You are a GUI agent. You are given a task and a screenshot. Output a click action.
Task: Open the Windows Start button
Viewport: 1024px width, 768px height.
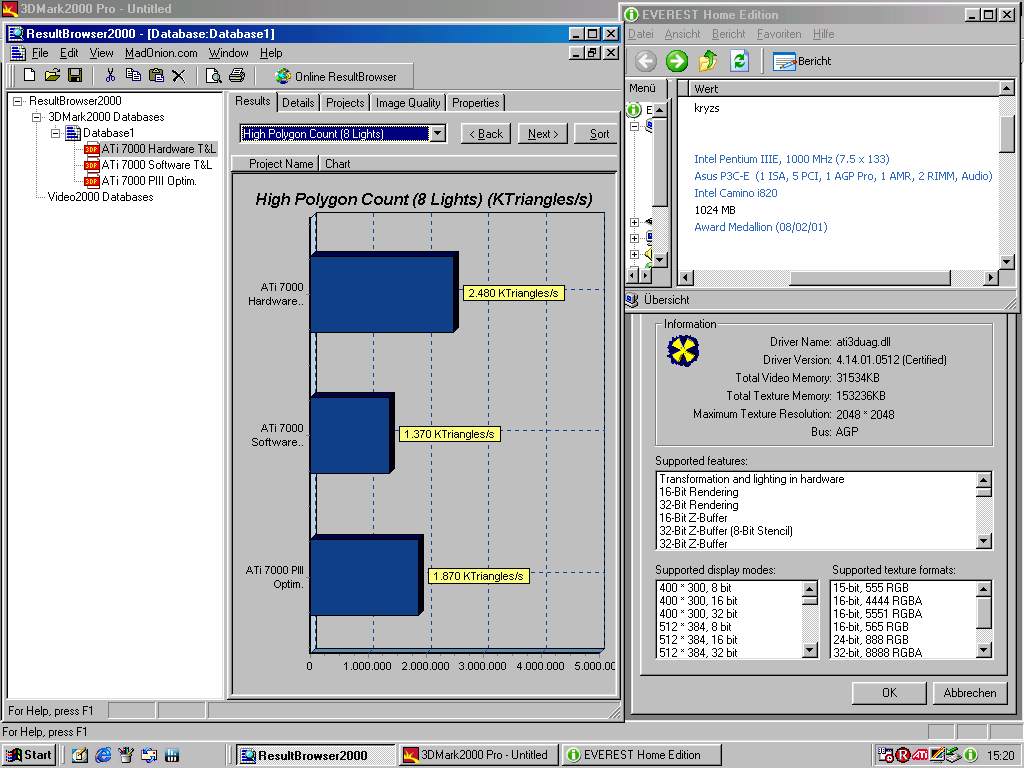(28, 756)
